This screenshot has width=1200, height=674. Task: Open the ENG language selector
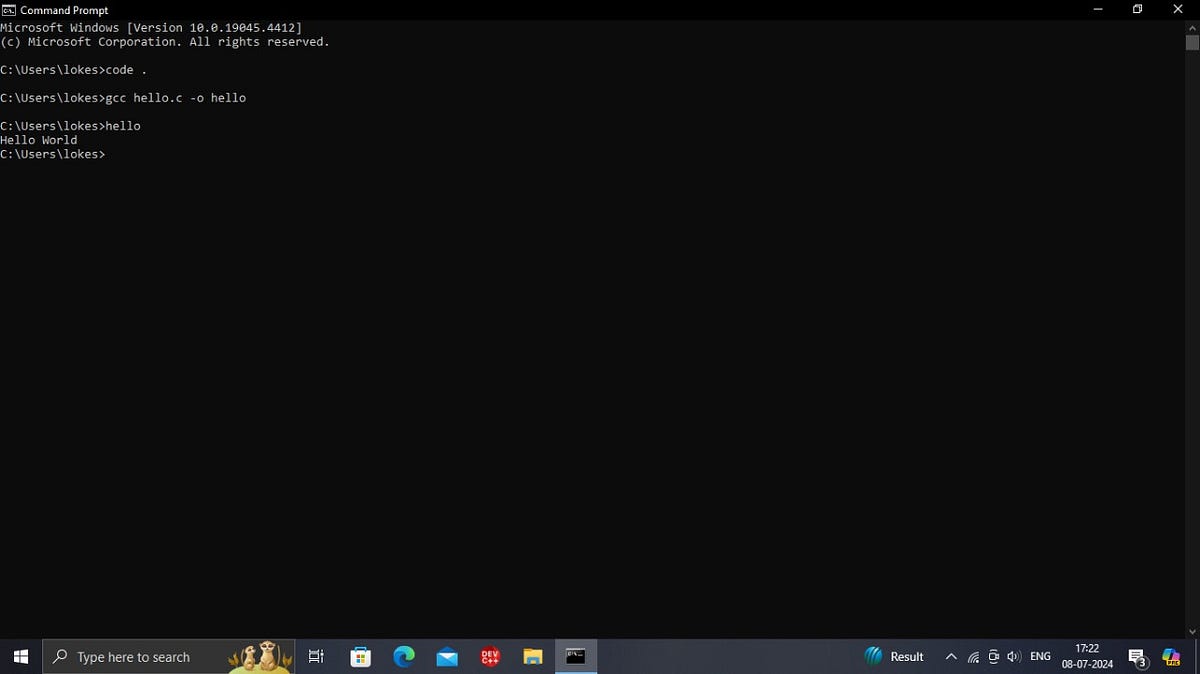(1040, 656)
